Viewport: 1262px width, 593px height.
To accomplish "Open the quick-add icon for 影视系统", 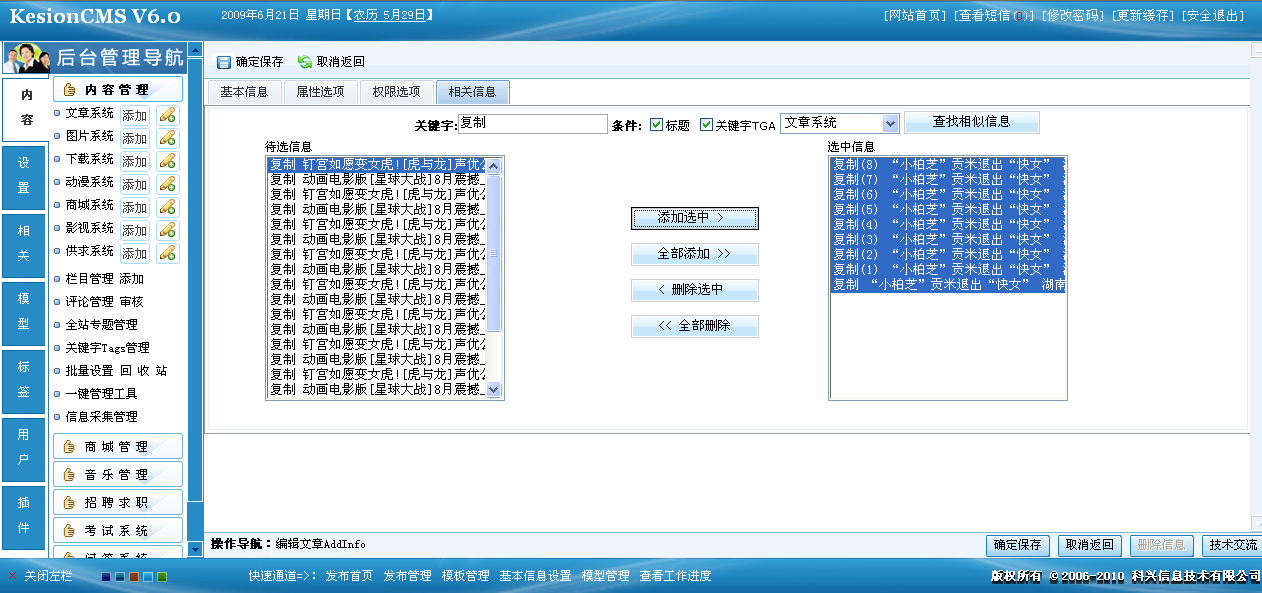I will tap(167, 229).
